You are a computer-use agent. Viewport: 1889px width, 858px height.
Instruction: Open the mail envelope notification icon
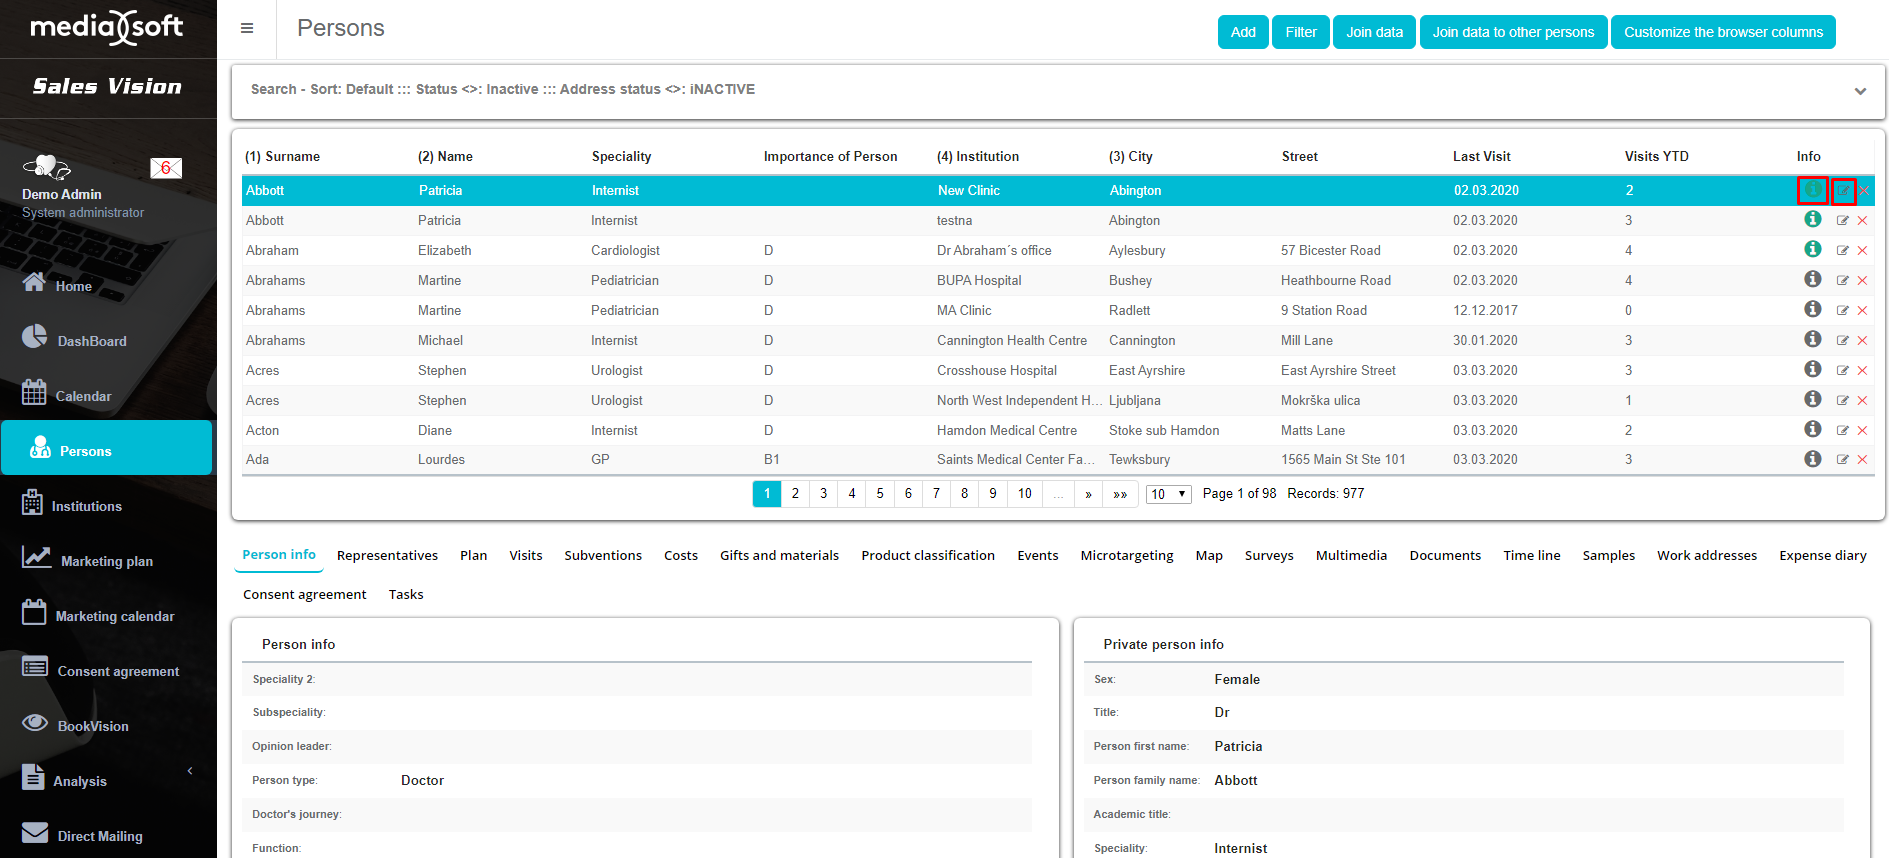(165, 168)
